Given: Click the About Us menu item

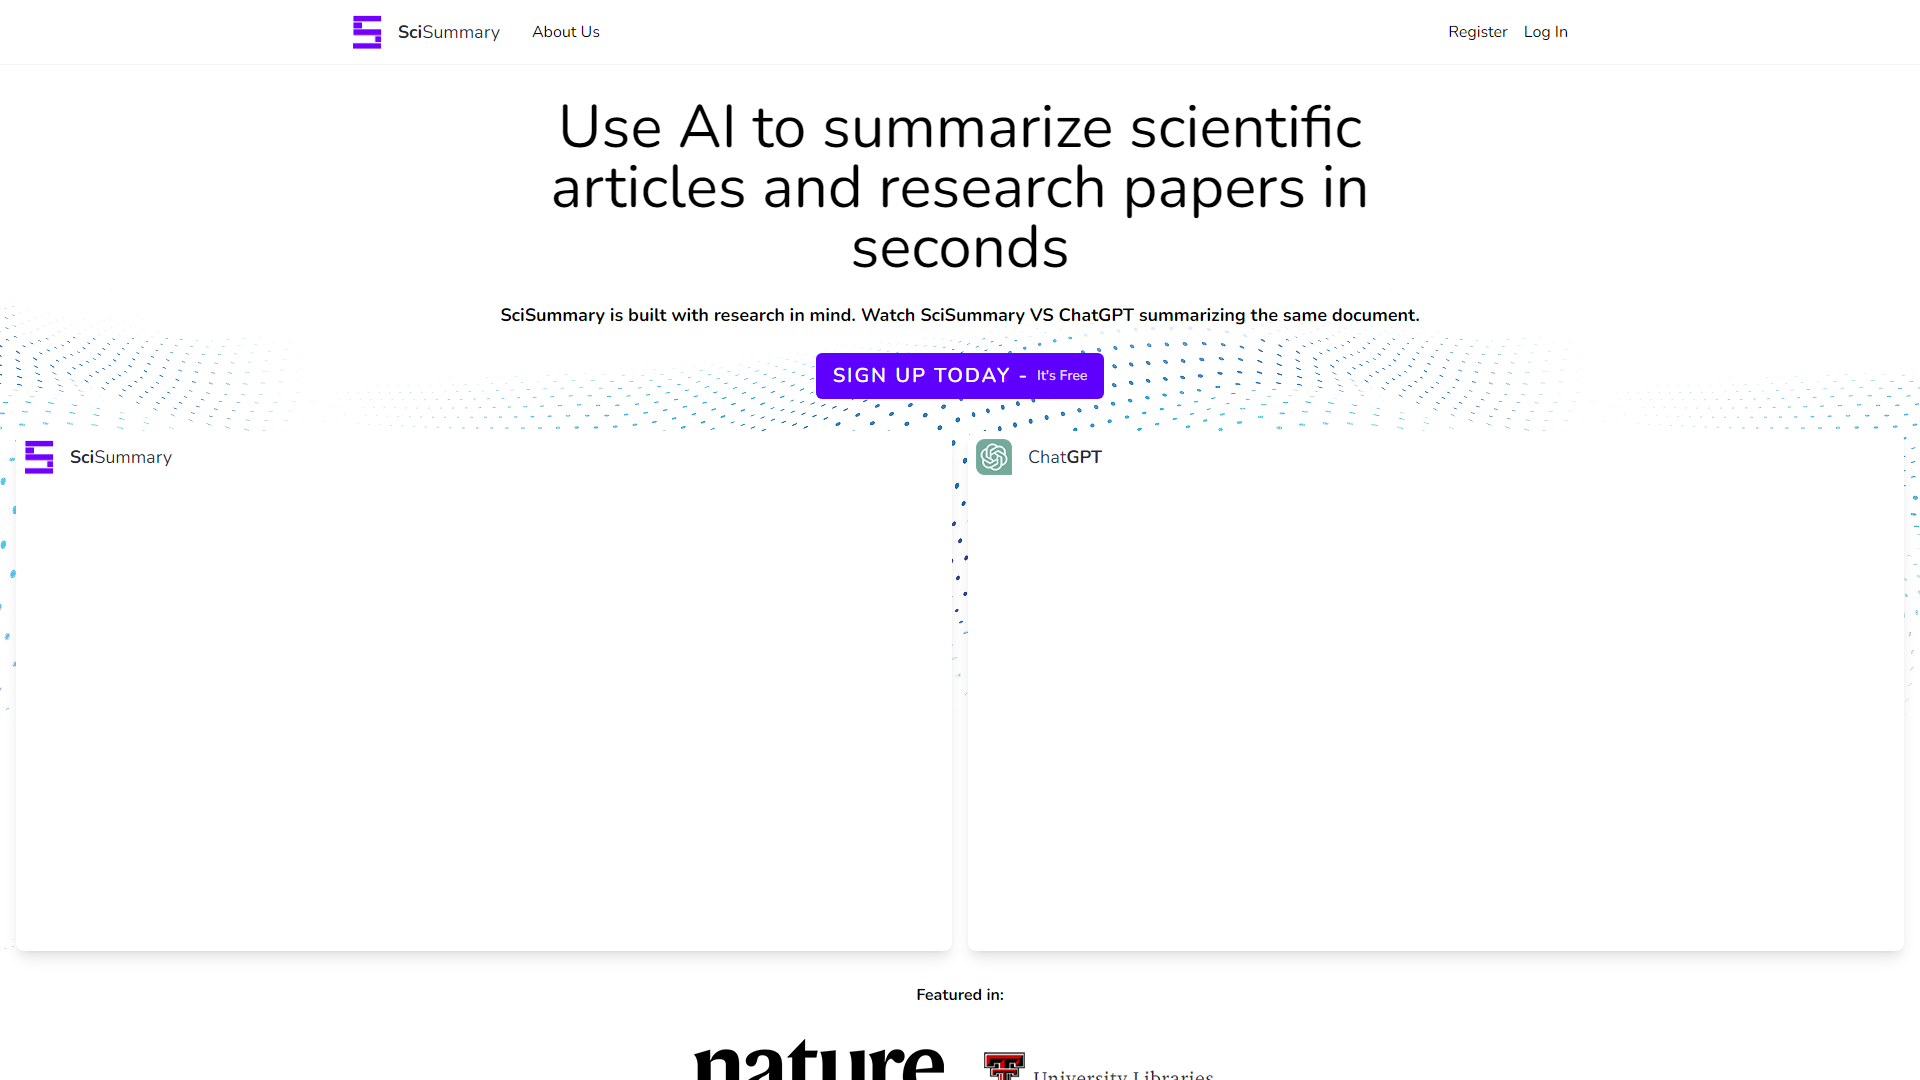Looking at the screenshot, I should (564, 32).
